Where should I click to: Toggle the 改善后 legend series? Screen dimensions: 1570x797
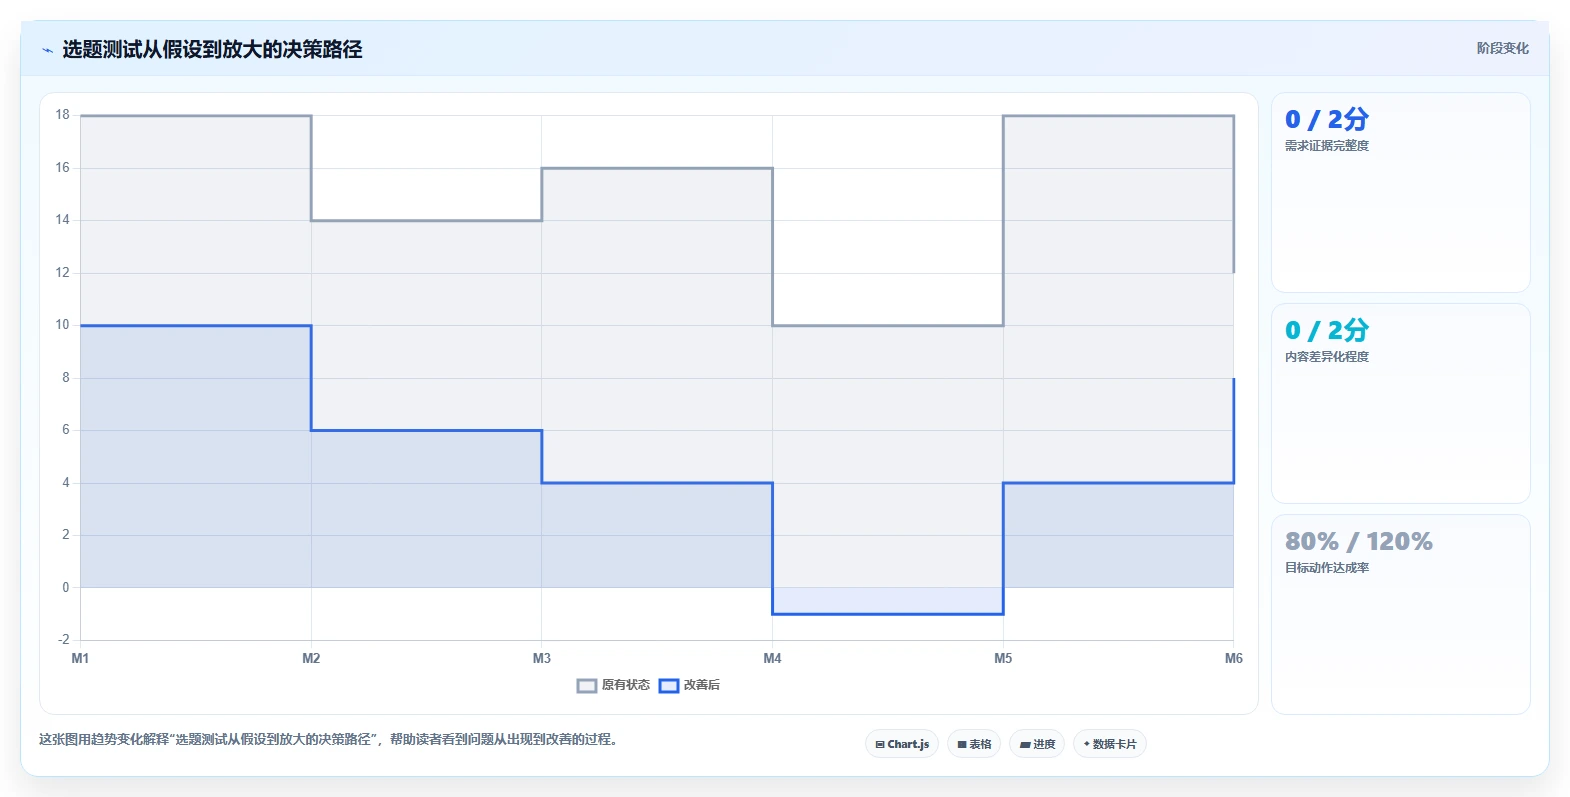pos(690,685)
